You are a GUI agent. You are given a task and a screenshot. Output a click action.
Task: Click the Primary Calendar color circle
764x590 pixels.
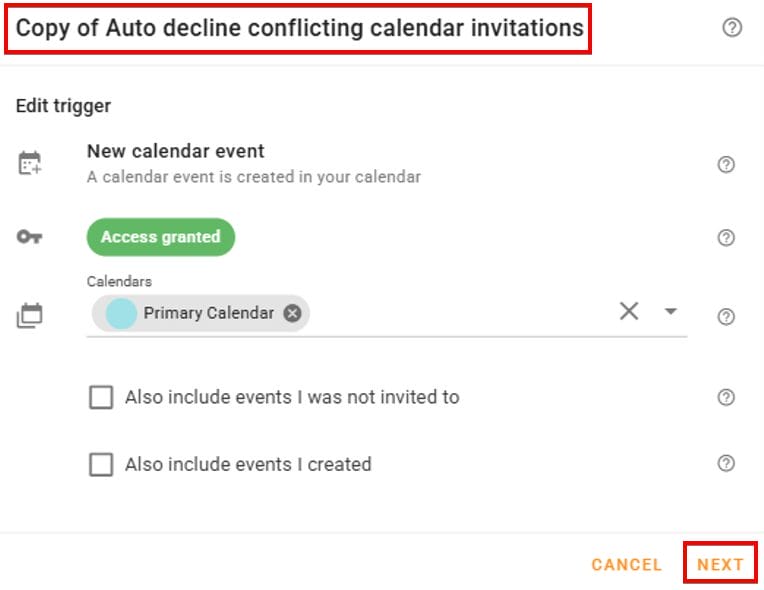tap(121, 313)
